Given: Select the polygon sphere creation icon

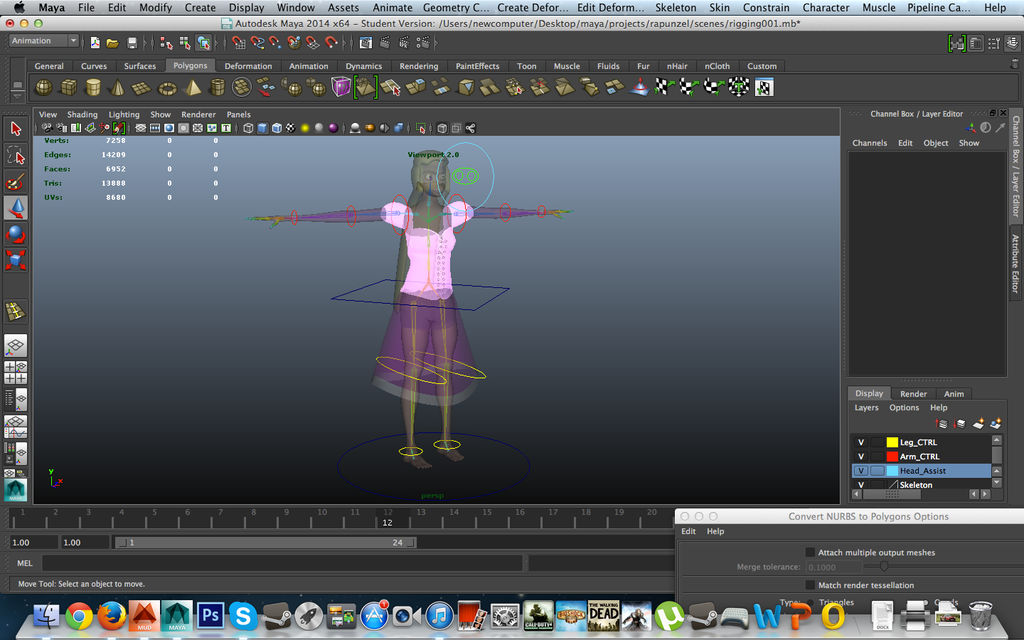Looking at the screenshot, I should click(x=43, y=87).
